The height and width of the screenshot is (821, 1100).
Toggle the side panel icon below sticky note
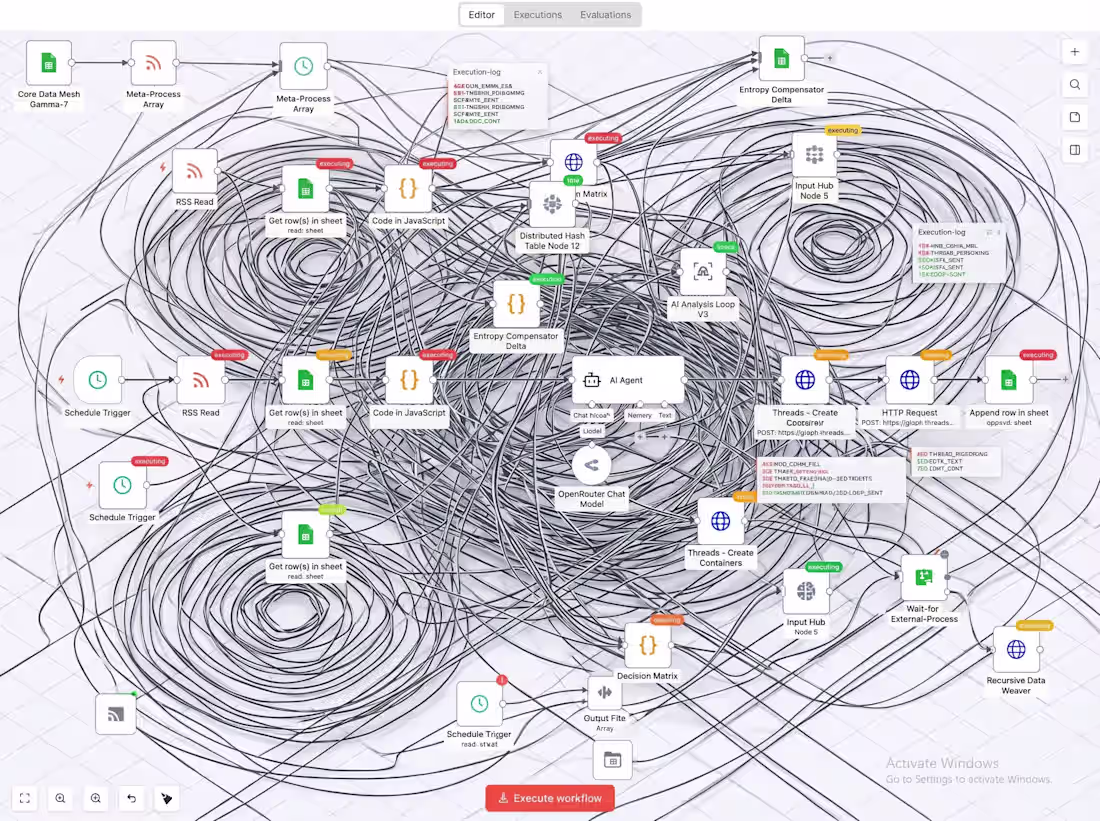1075,149
